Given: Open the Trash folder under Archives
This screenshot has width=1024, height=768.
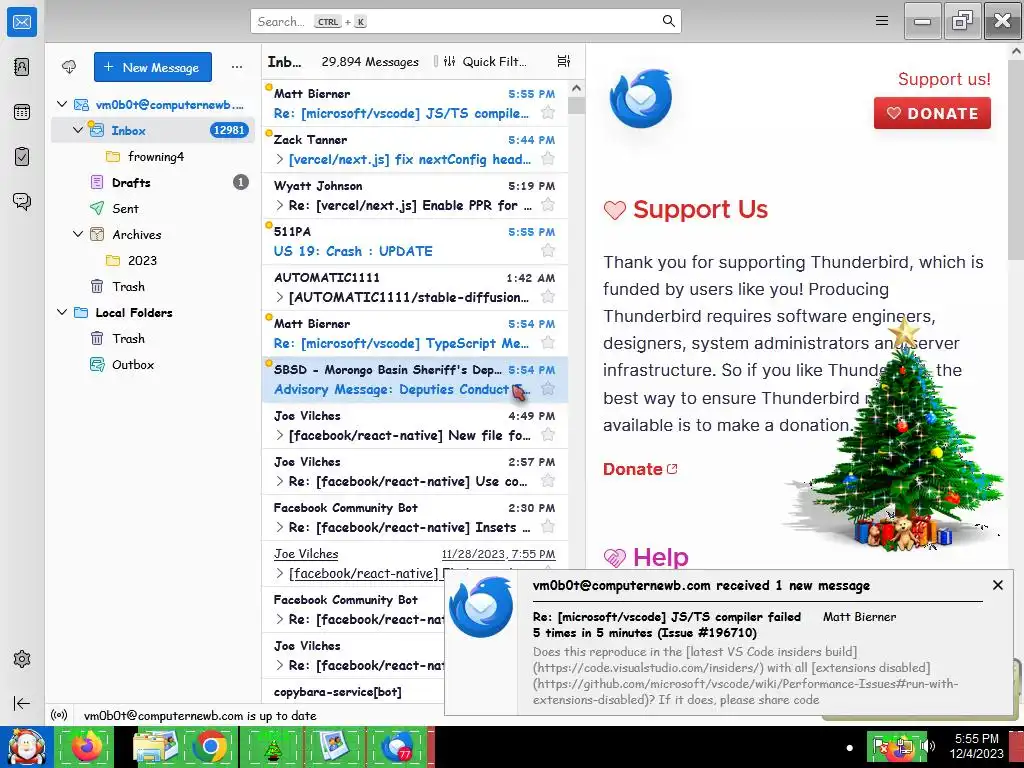Looking at the screenshot, I should pyautogui.click(x=153, y=286).
